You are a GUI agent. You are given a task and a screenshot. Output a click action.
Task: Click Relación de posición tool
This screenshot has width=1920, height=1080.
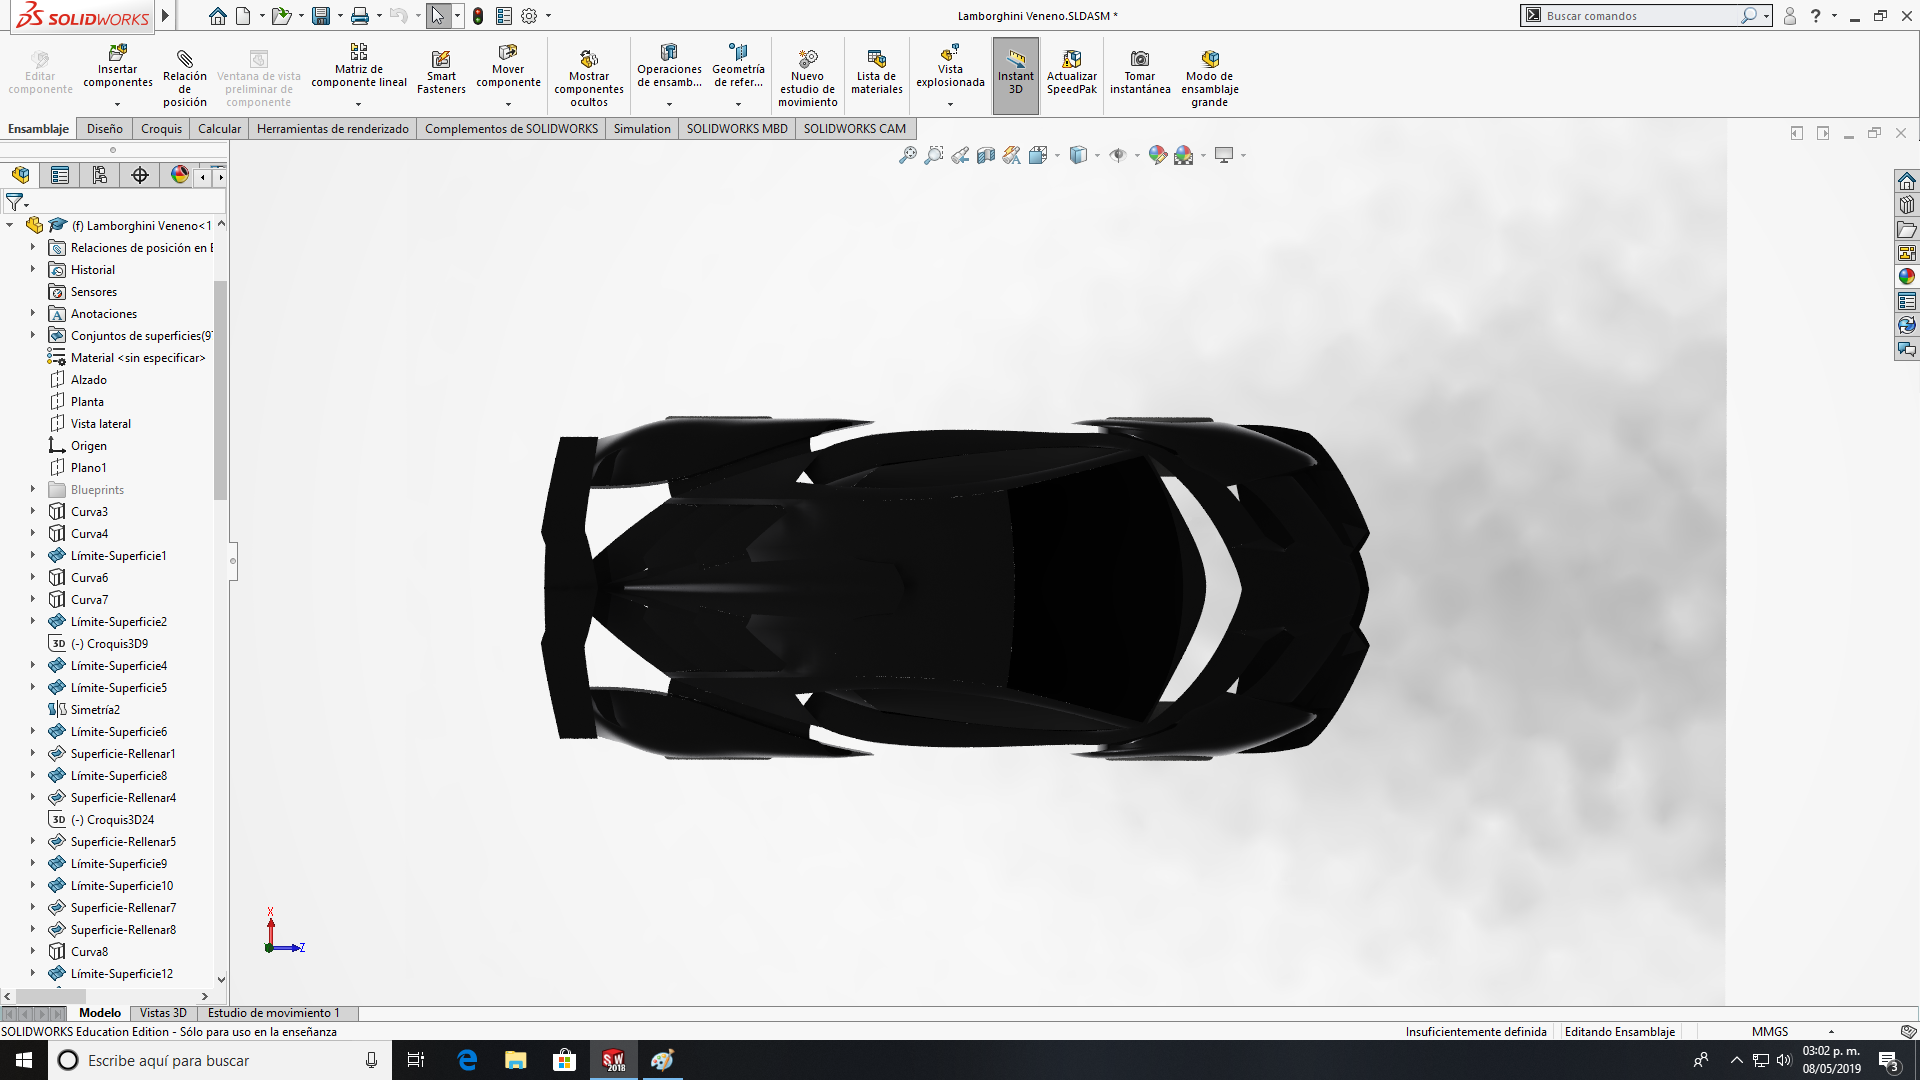[x=185, y=78]
